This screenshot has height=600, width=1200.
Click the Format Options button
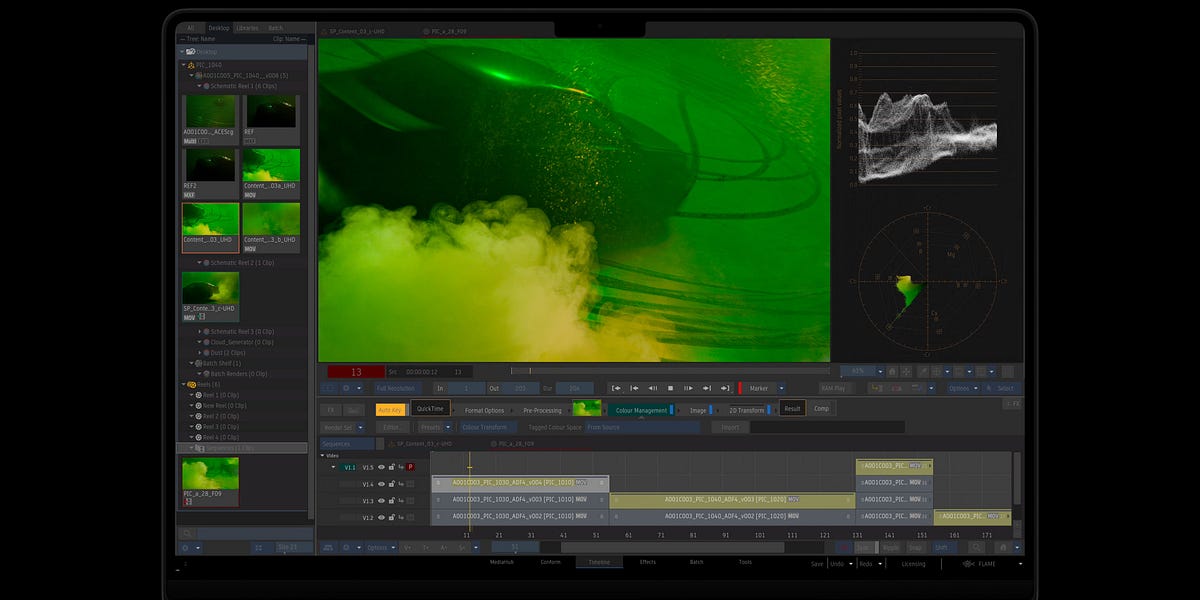(484, 410)
